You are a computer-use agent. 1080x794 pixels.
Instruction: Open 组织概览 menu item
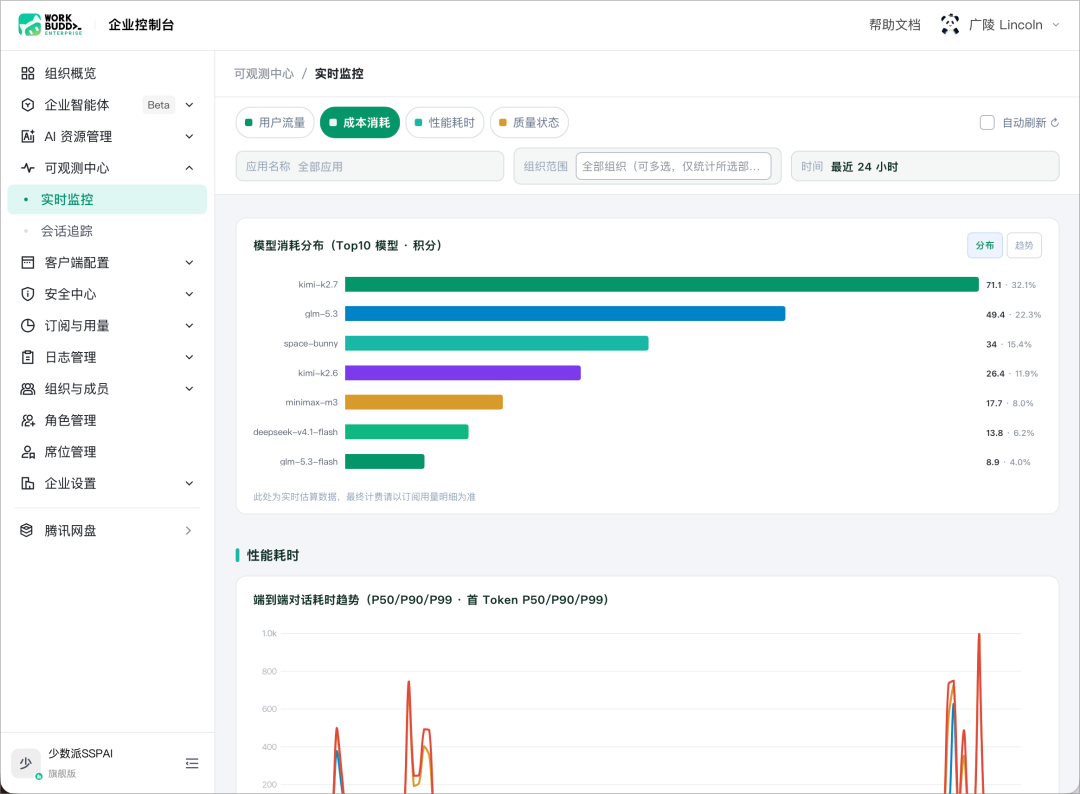click(x=107, y=73)
